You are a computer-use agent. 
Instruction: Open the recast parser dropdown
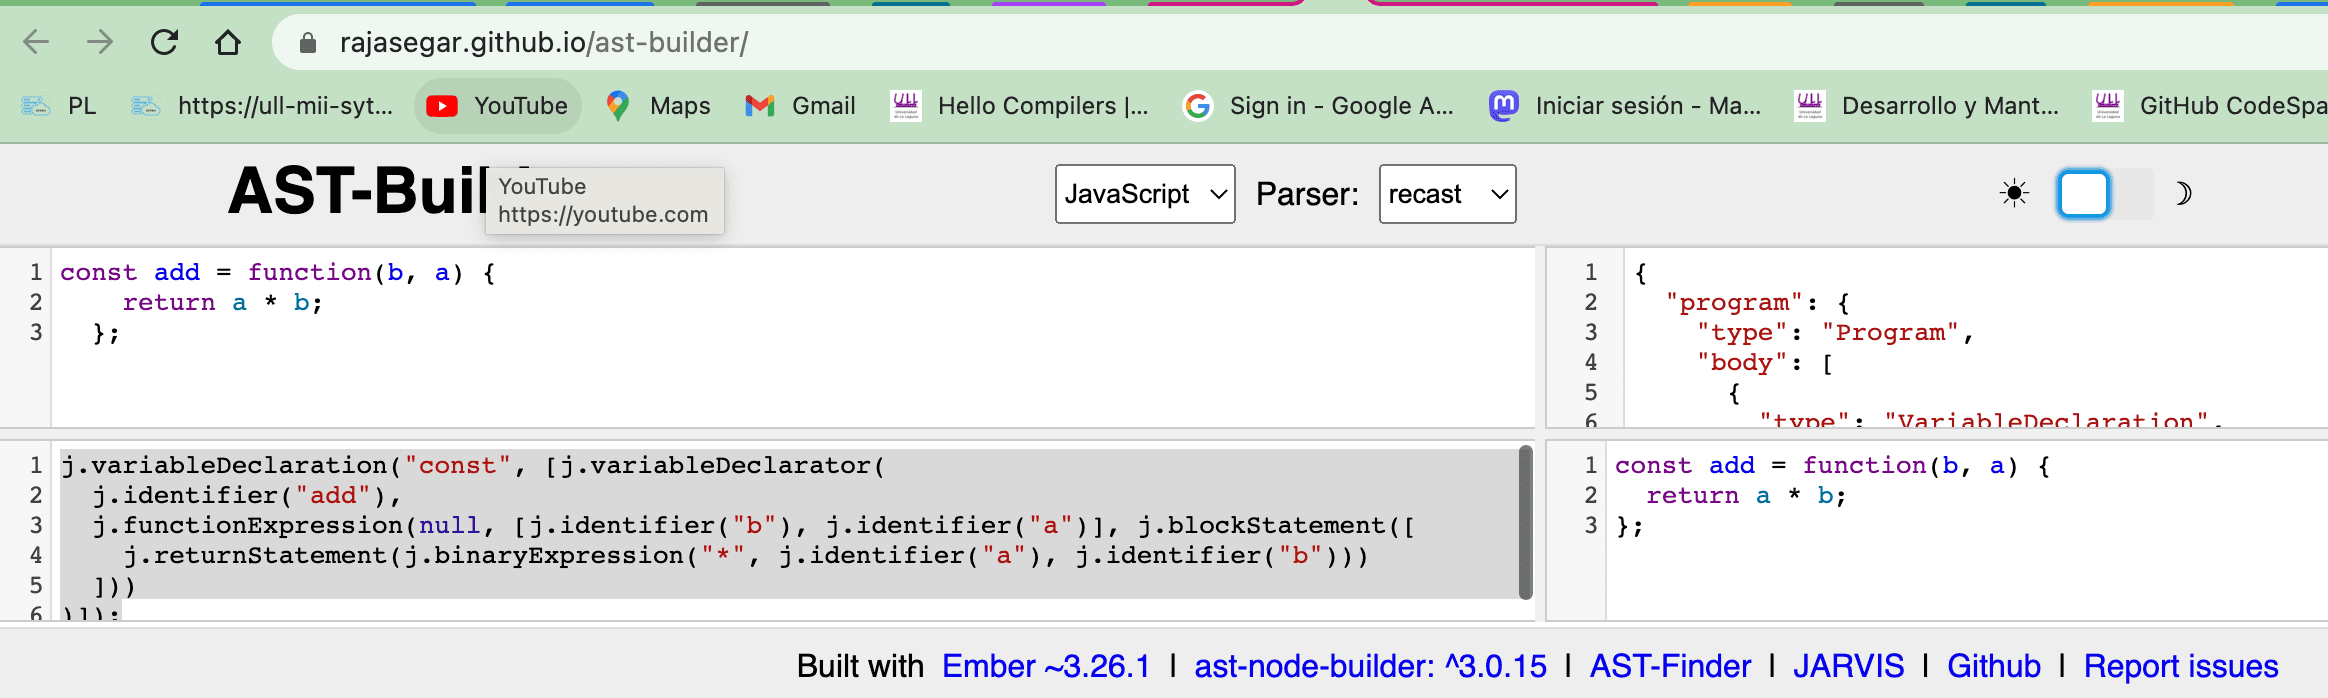coord(1447,194)
